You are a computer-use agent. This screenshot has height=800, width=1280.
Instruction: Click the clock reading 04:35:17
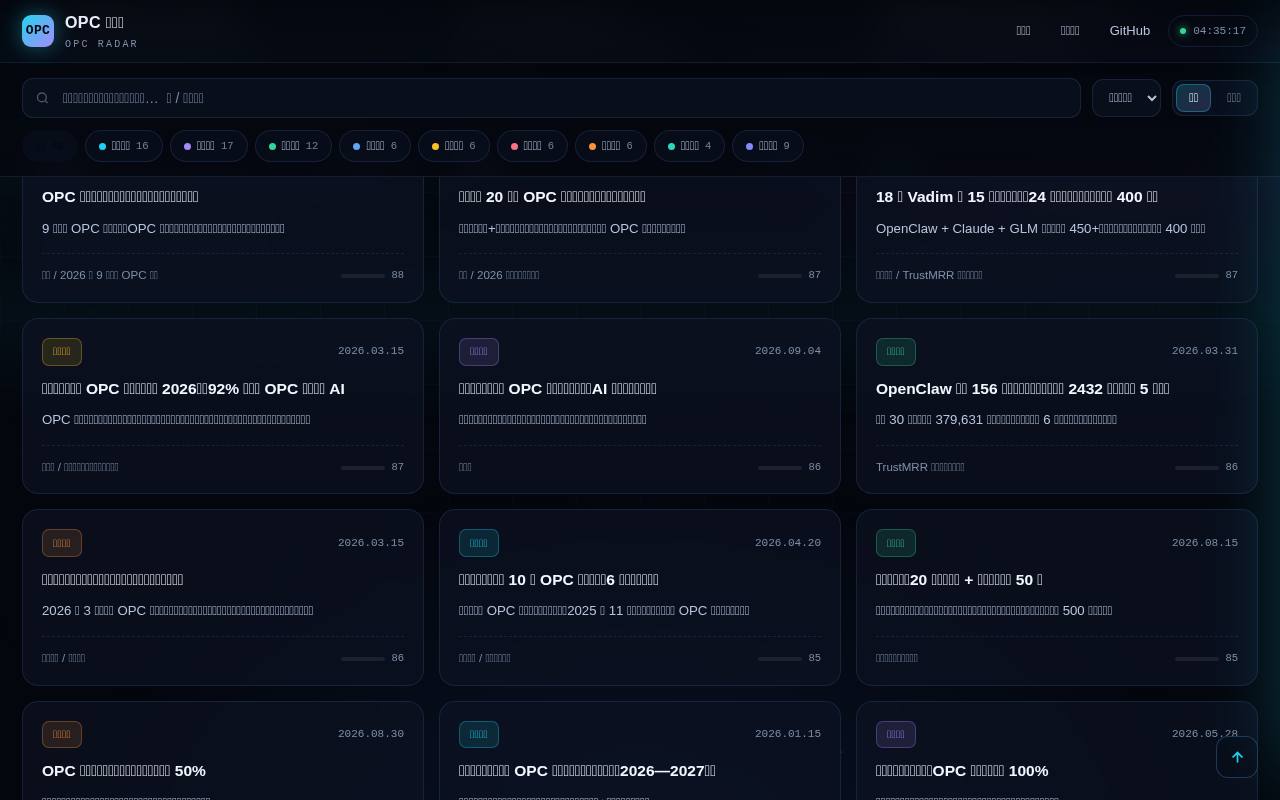[1219, 31]
